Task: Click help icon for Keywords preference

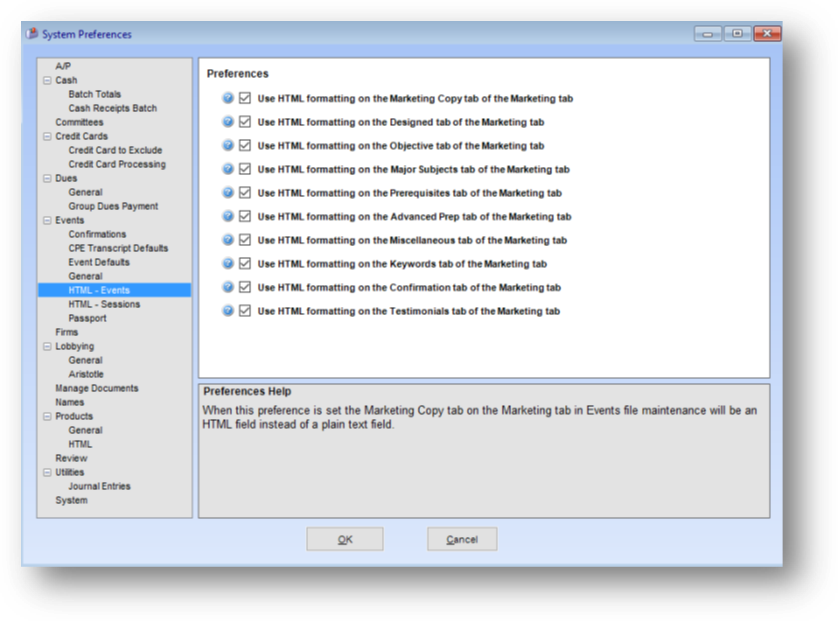Action: [228, 263]
